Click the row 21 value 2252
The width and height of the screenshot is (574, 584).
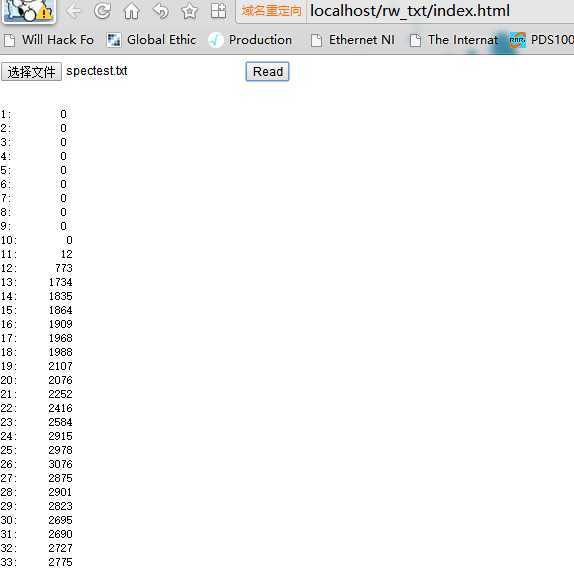click(x=60, y=394)
